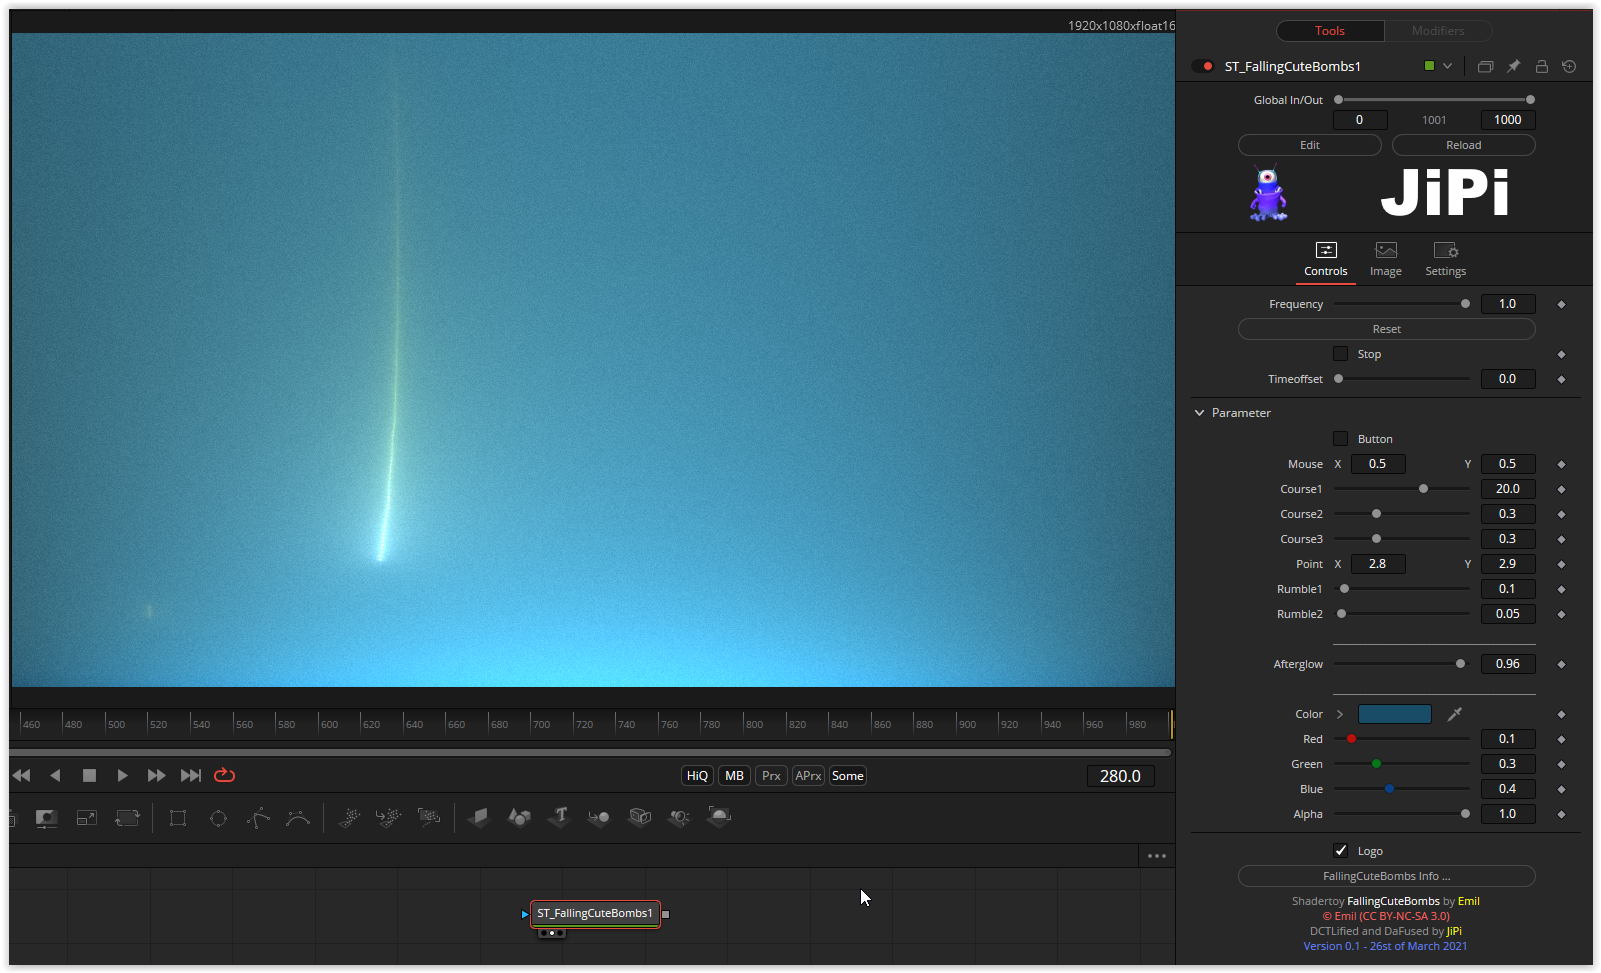The height and width of the screenshot is (973, 1601).
Task: Click the Reset button
Action: (x=1387, y=329)
